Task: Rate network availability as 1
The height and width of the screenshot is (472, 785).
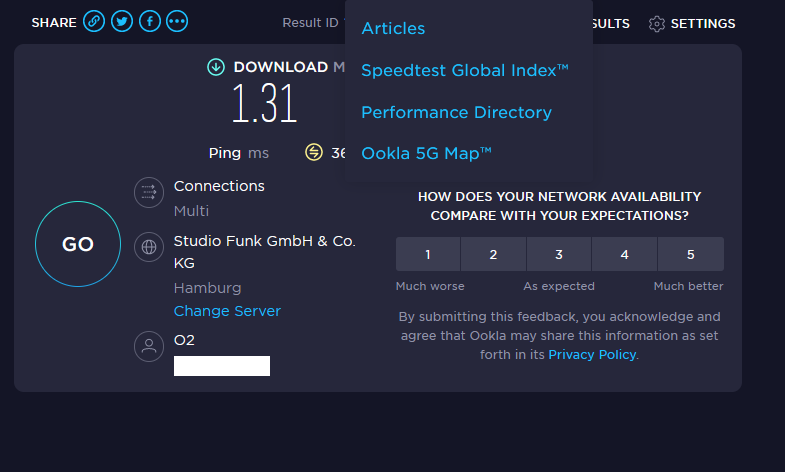Action: point(428,254)
